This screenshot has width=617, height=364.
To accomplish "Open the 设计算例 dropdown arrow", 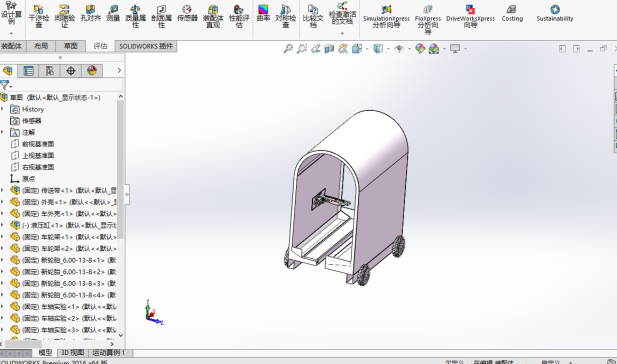I will [x=11, y=33].
